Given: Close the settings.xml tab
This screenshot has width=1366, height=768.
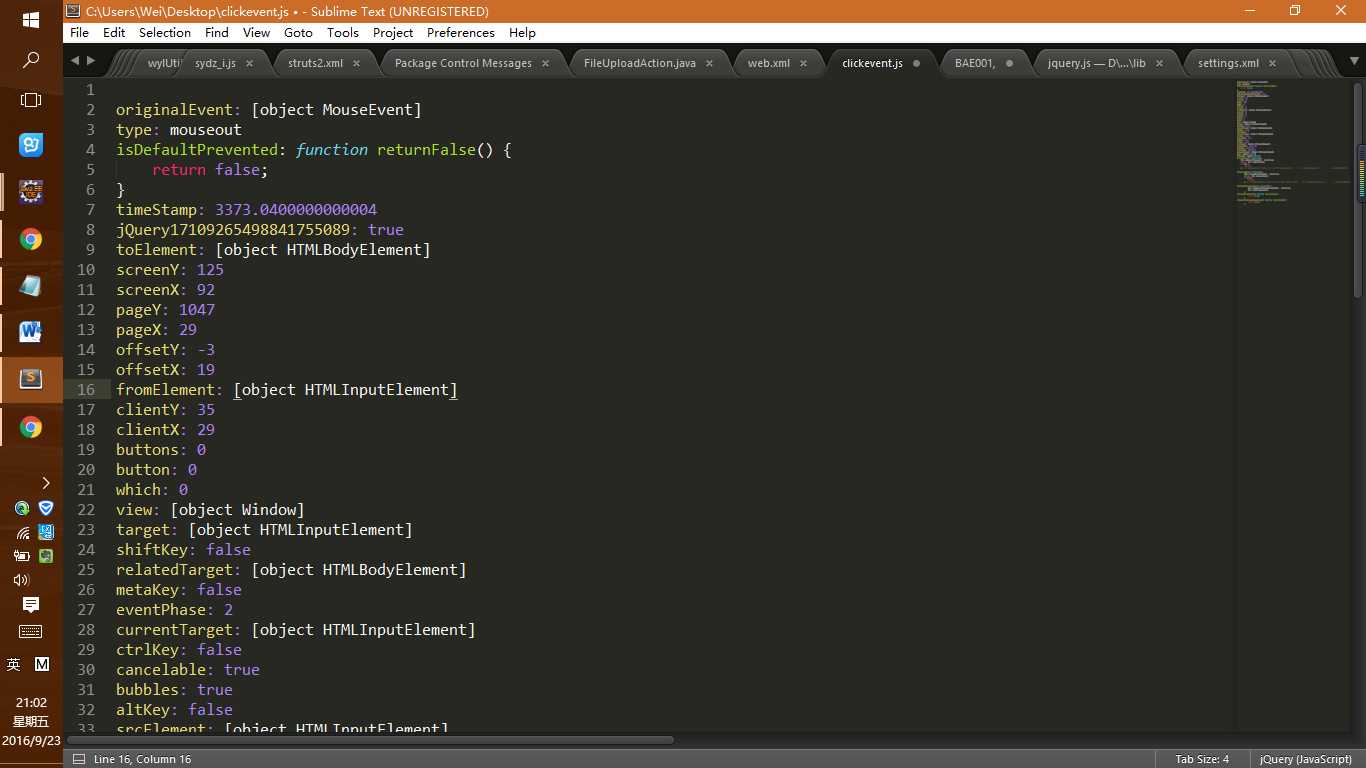Looking at the screenshot, I should point(1273,63).
